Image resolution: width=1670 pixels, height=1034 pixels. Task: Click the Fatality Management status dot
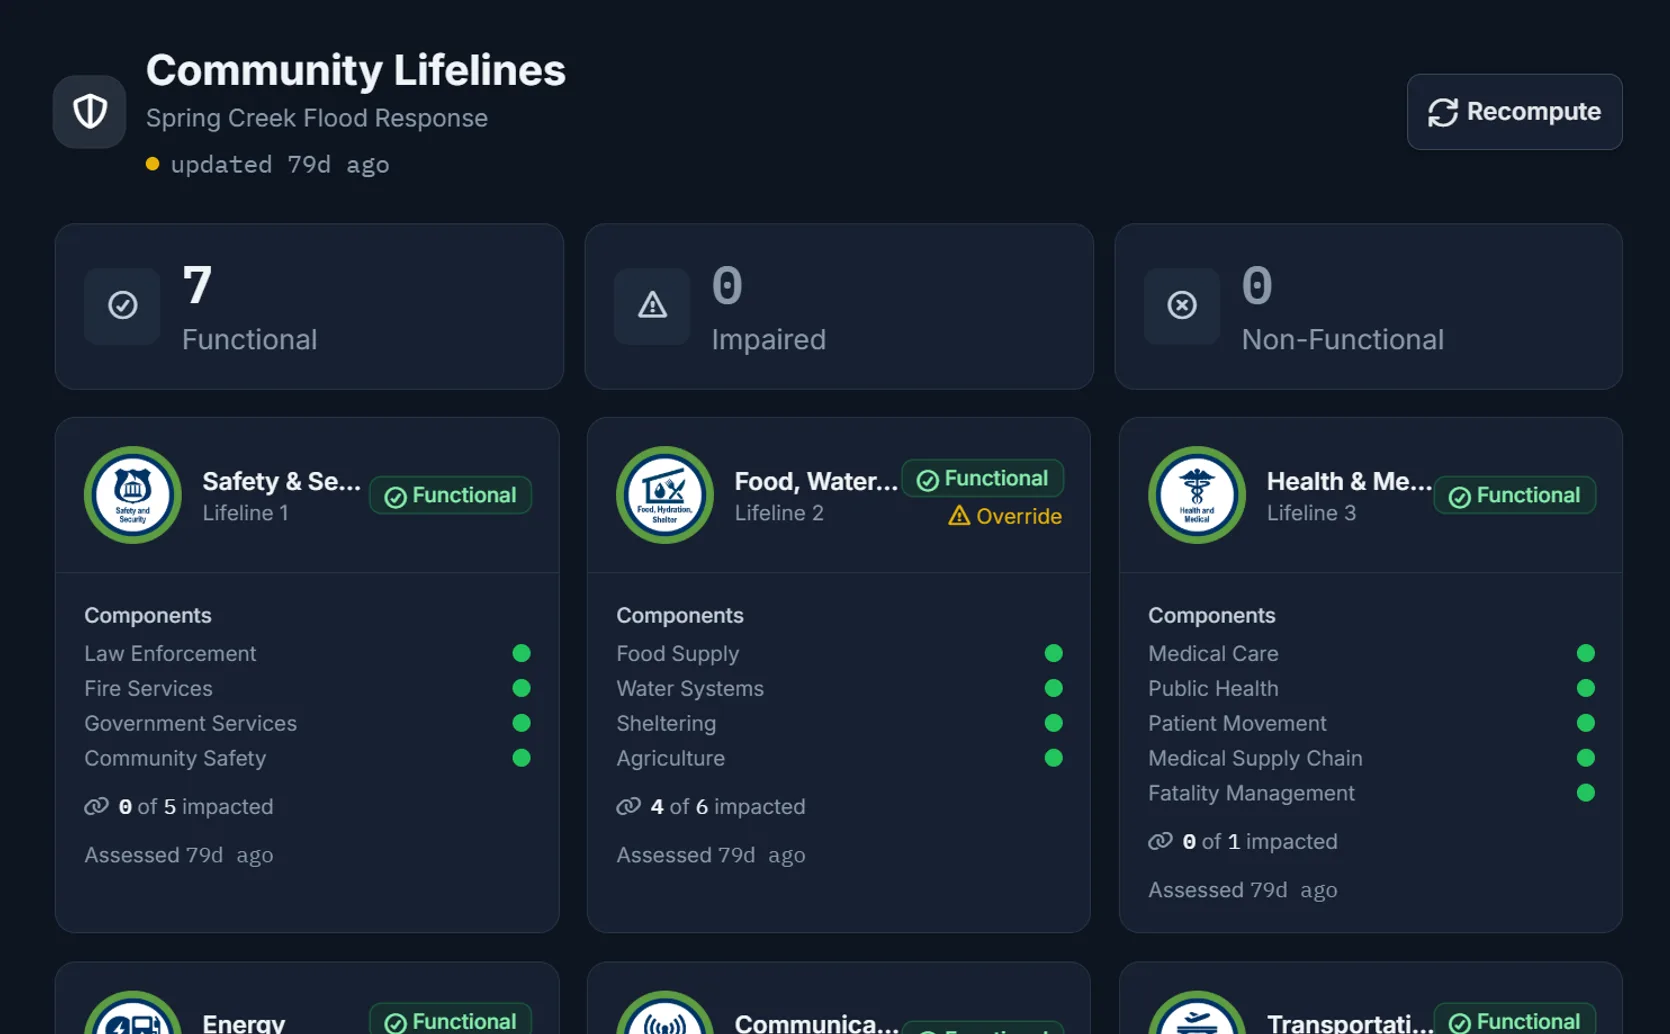1585,793
